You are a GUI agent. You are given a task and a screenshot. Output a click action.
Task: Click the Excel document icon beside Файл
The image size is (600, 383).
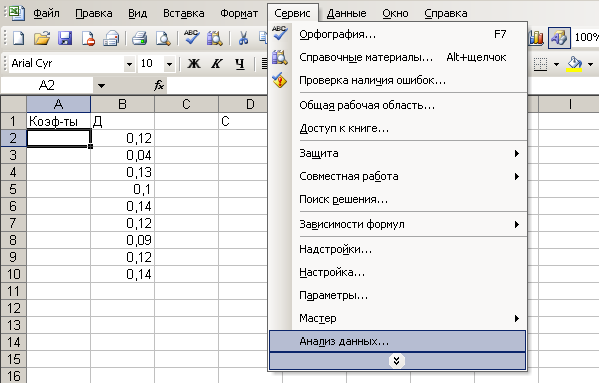coord(16,13)
